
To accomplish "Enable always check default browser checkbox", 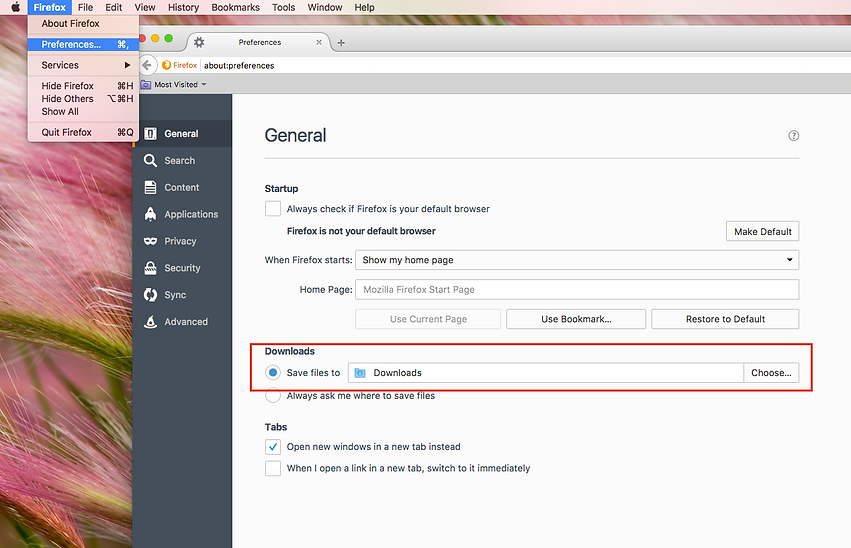I will [272, 208].
